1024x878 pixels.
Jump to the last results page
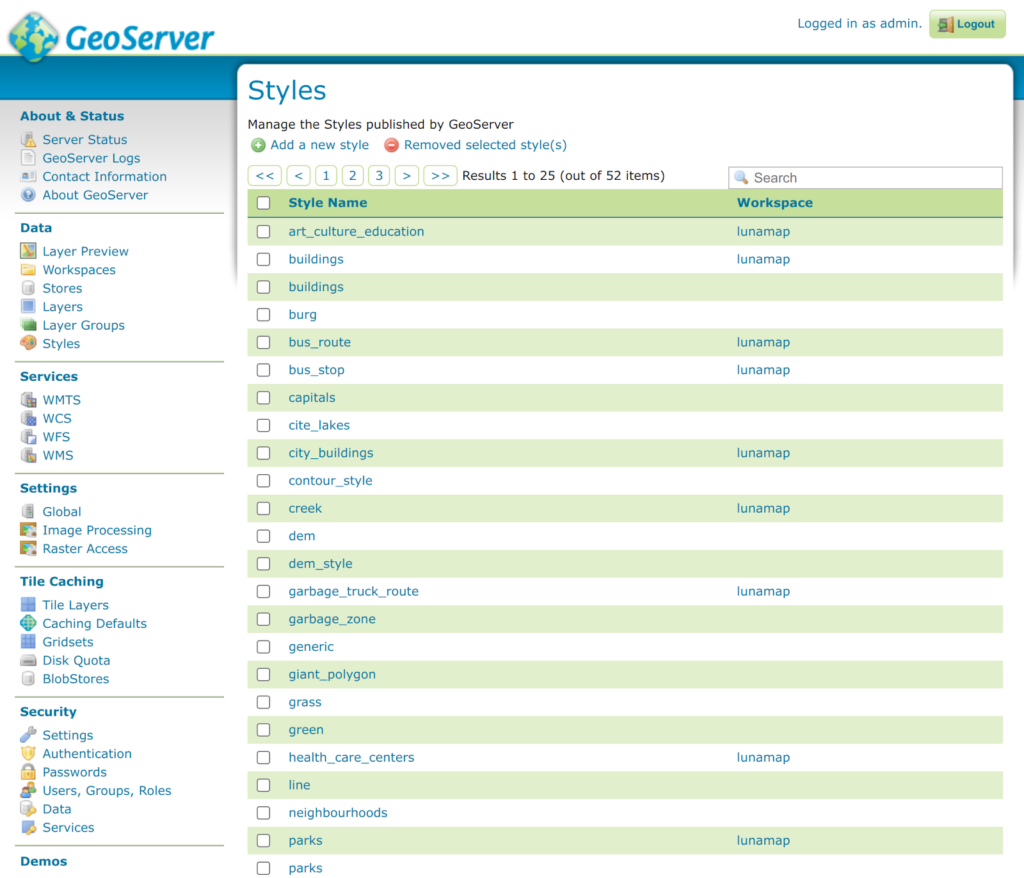(x=440, y=176)
